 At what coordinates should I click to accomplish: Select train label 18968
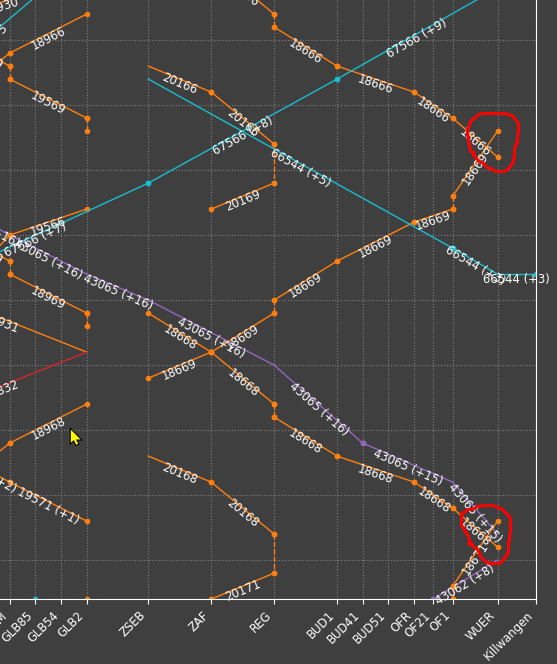[49, 429]
